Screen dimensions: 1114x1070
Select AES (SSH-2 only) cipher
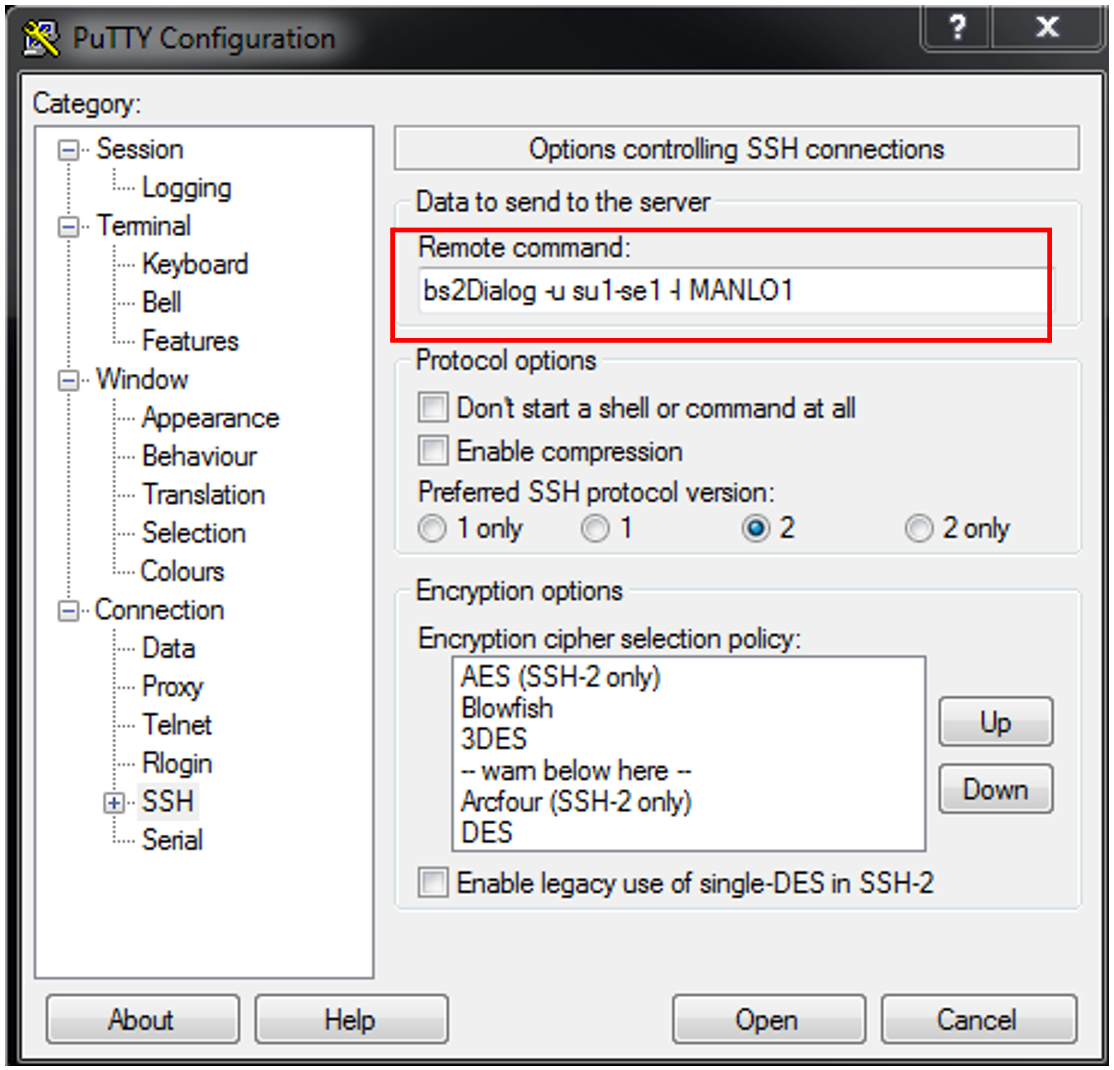point(561,676)
